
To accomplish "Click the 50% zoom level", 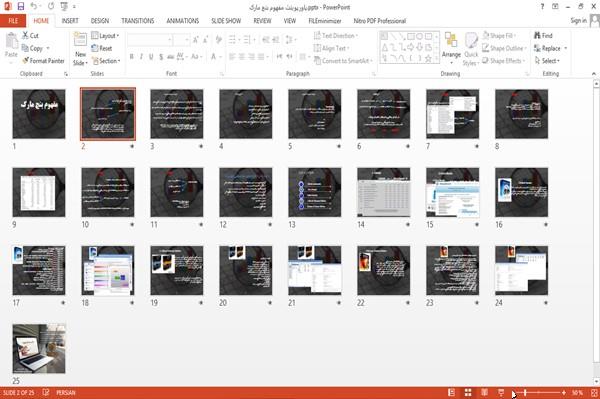I will (577, 392).
